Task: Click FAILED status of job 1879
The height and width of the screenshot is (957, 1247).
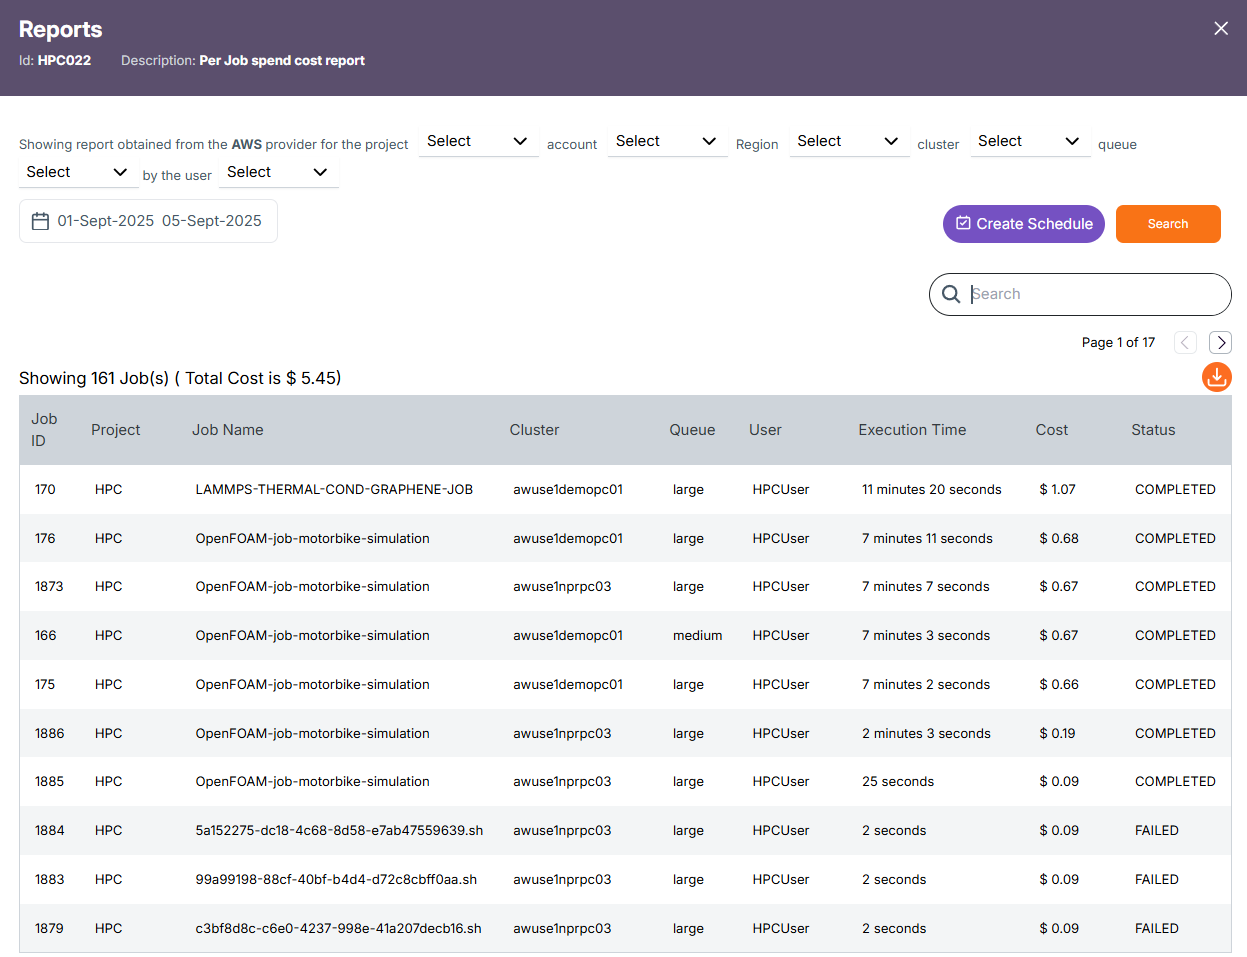Action: pyautogui.click(x=1157, y=929)
